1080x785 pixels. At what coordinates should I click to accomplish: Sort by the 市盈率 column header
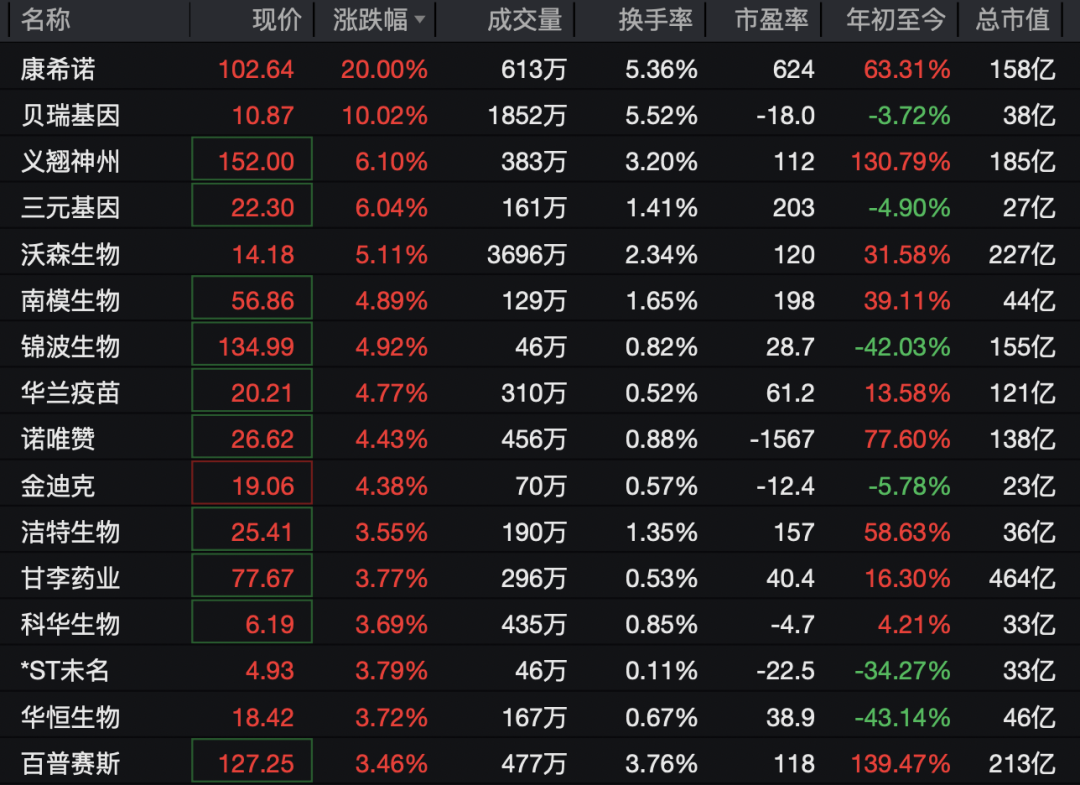[771, 20]
